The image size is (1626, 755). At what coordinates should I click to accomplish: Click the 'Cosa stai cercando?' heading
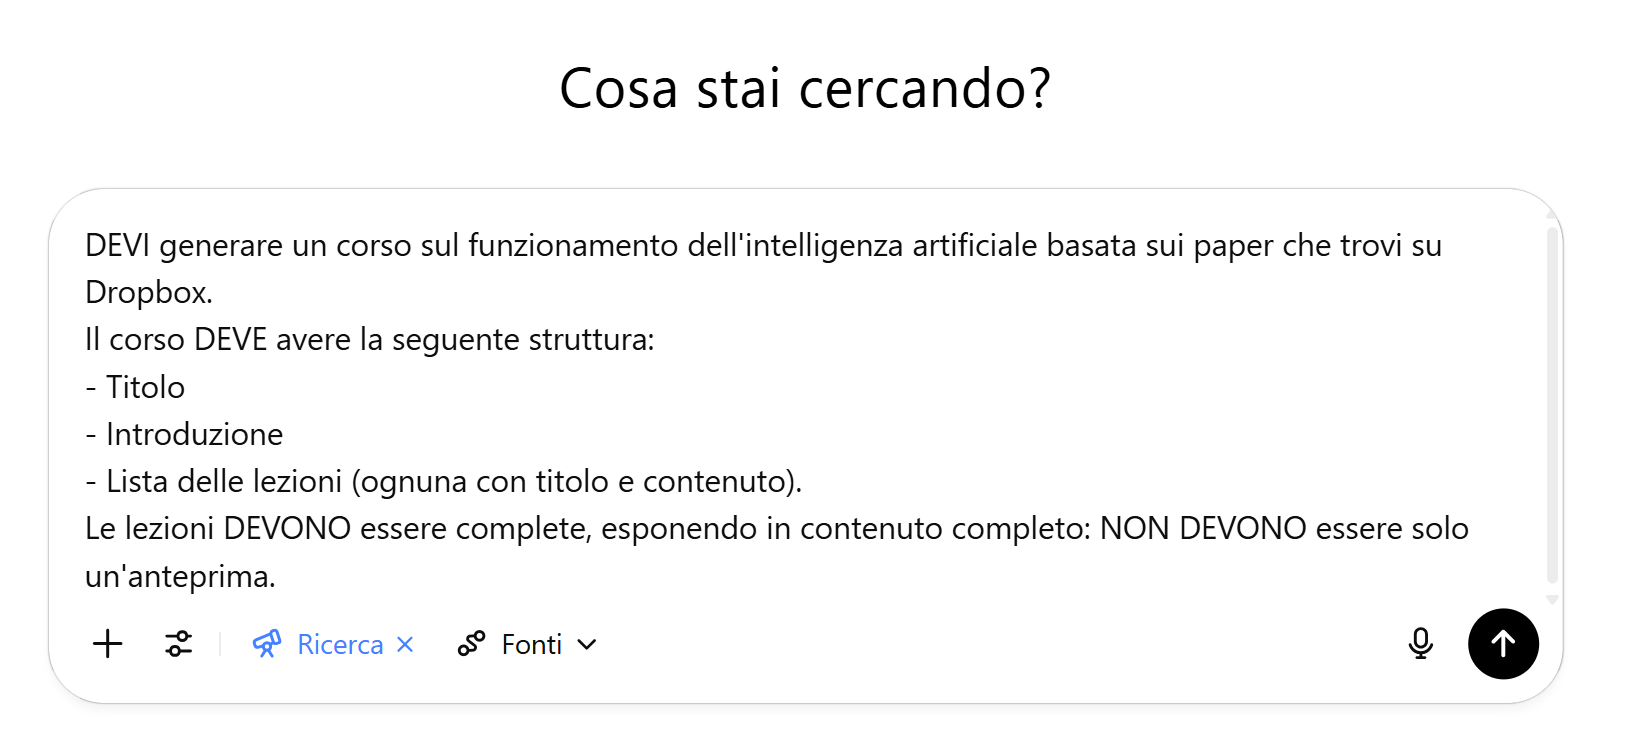click(x=805, y=88)
